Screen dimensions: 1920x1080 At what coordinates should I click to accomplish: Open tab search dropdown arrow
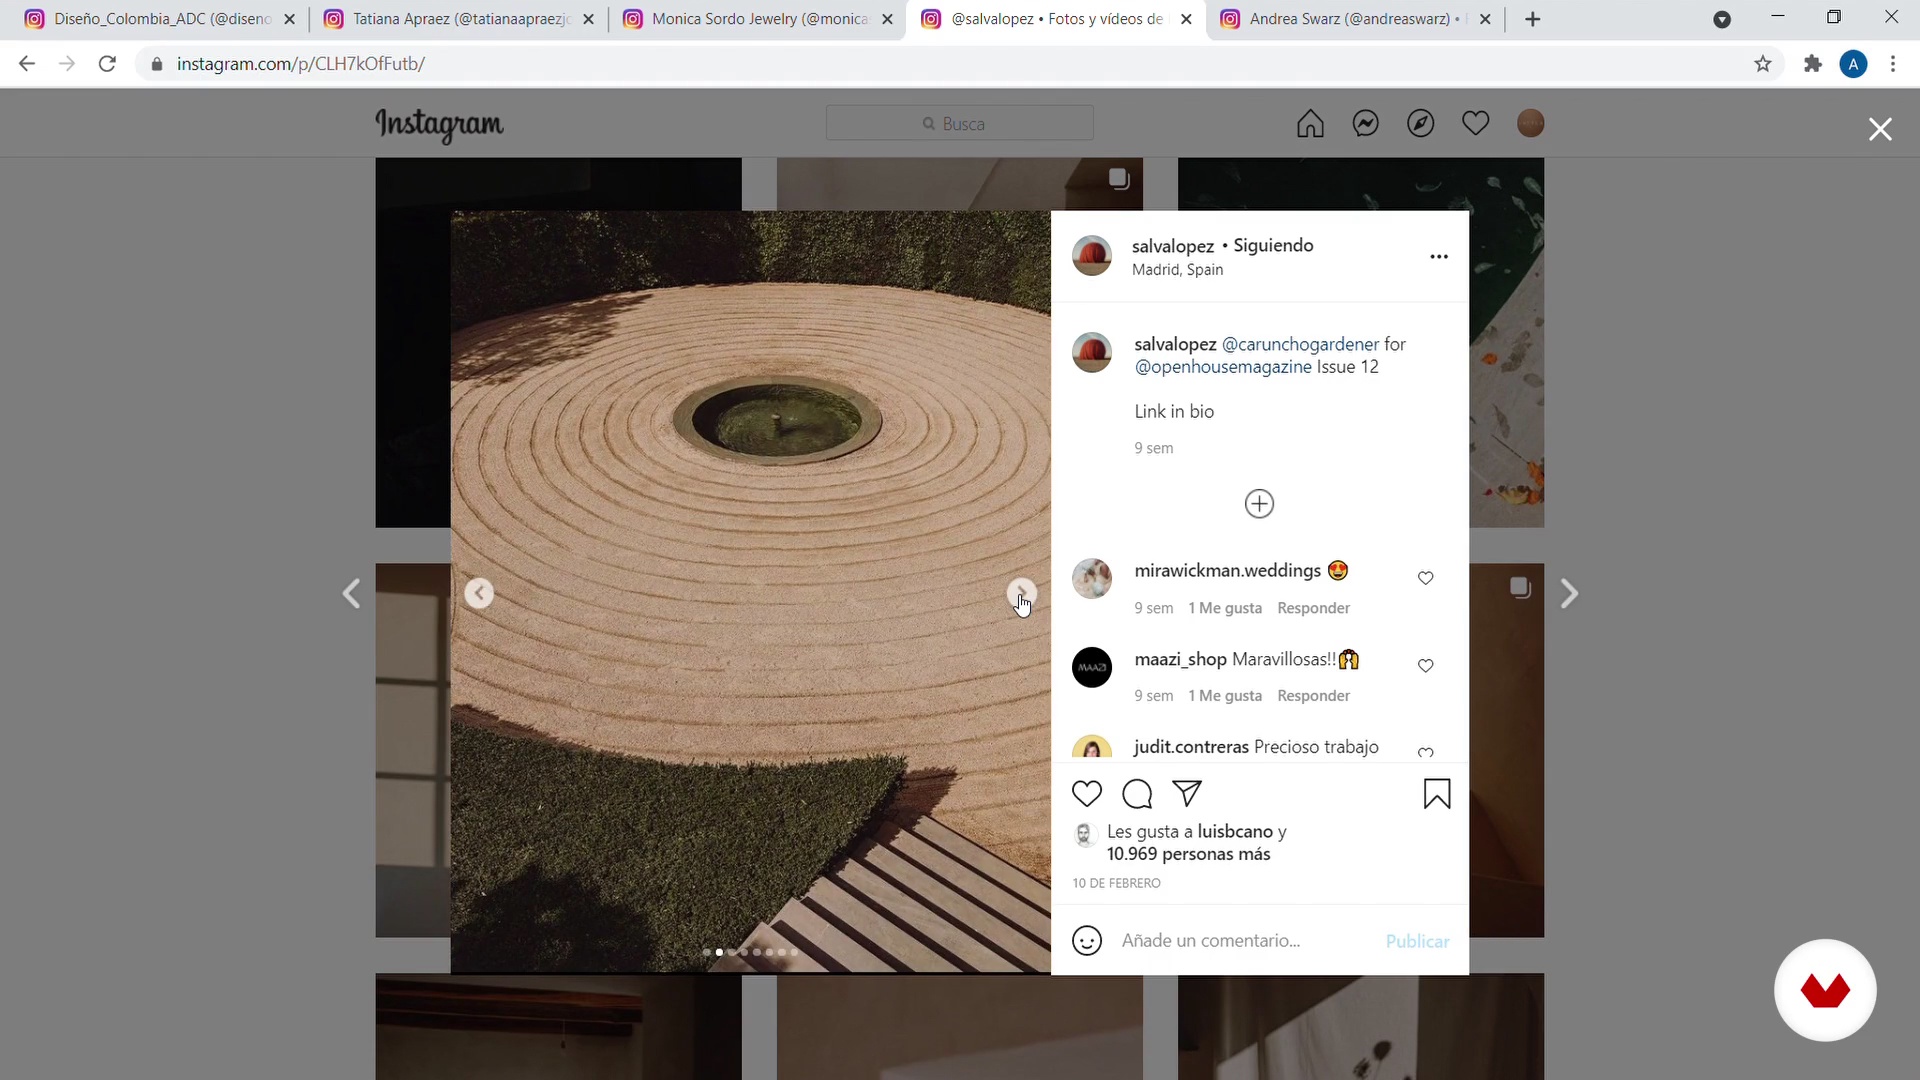[x=1722, y=19]
